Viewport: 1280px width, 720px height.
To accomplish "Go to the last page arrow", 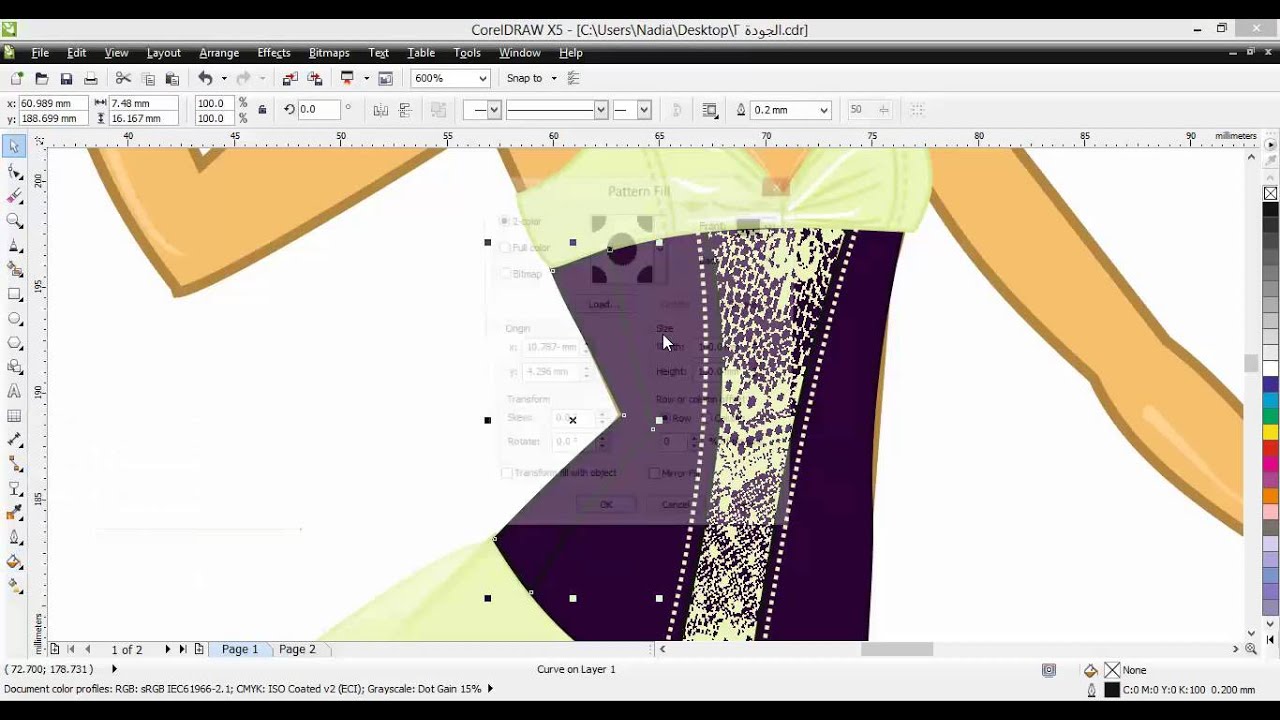I will [182, 649].
